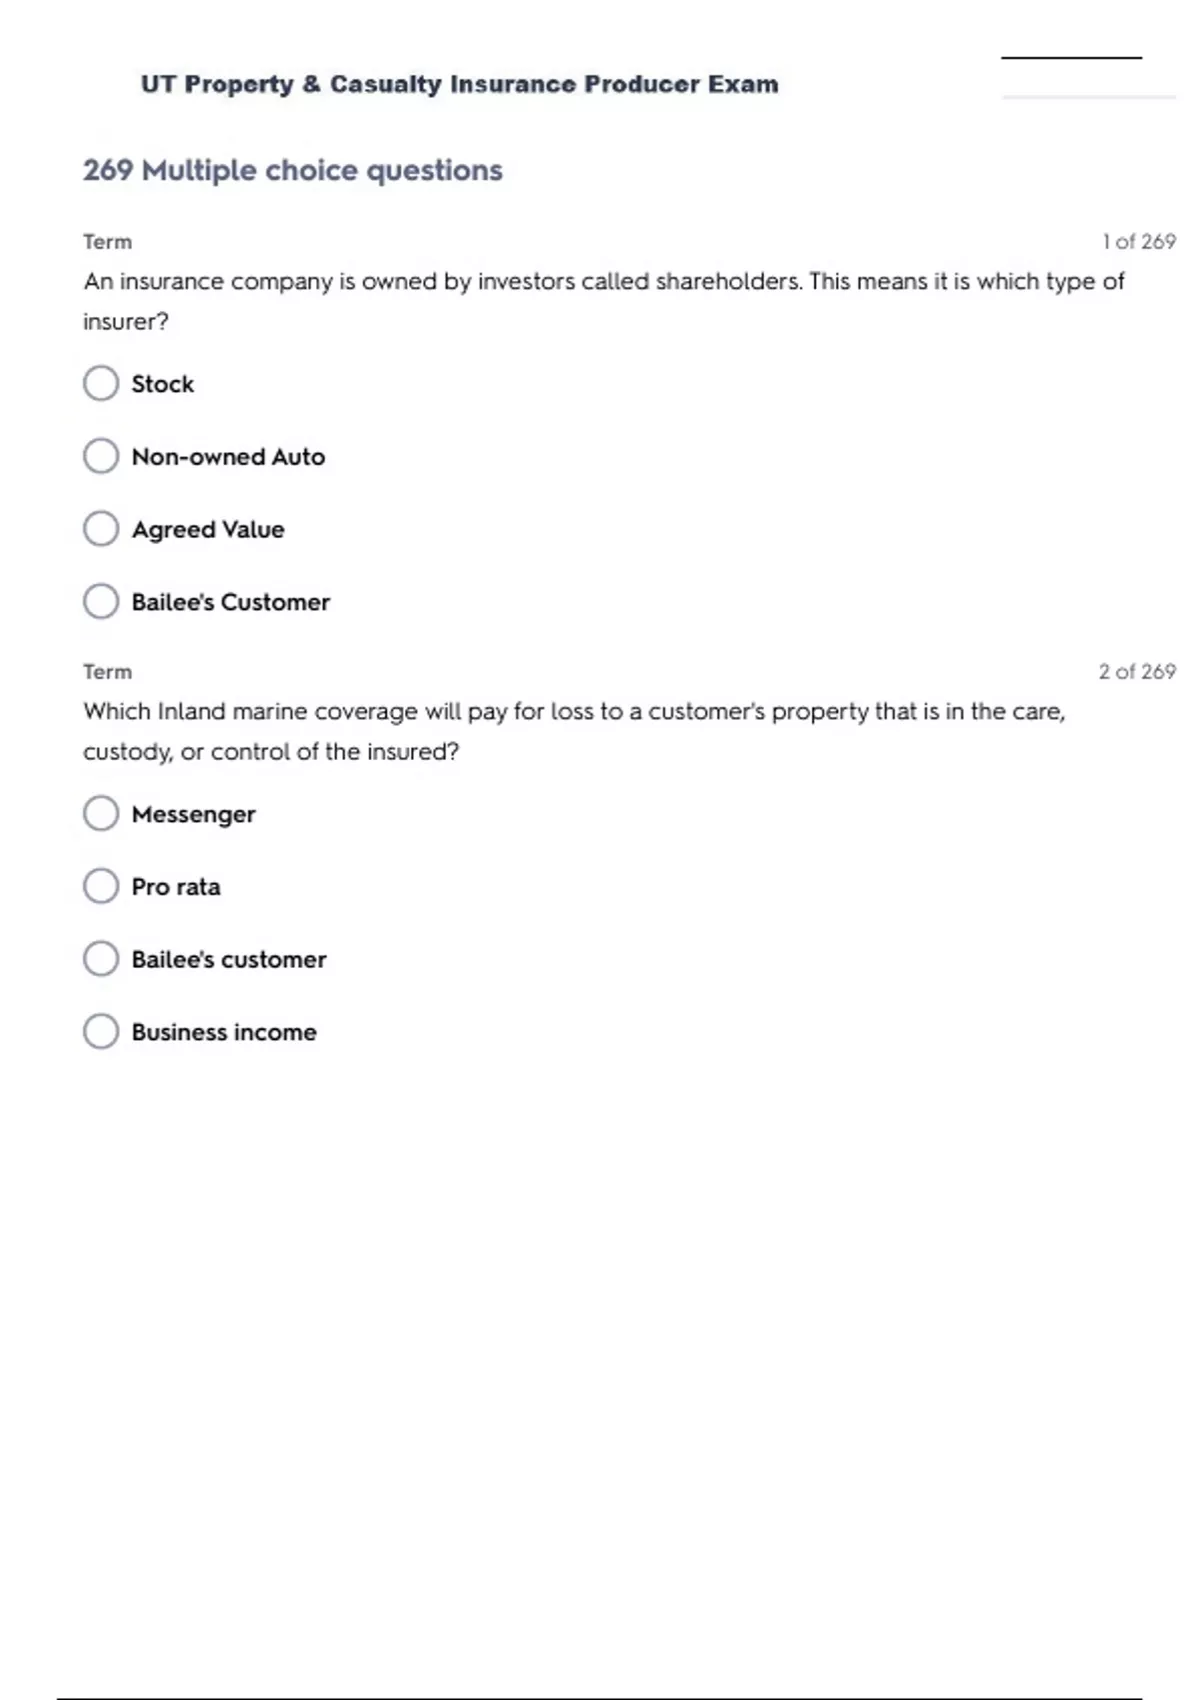Viewport: 1200px width, 1700px height.
Task: Click the 269 Multiple choice questions heading
Action: (x=292, y=170)
